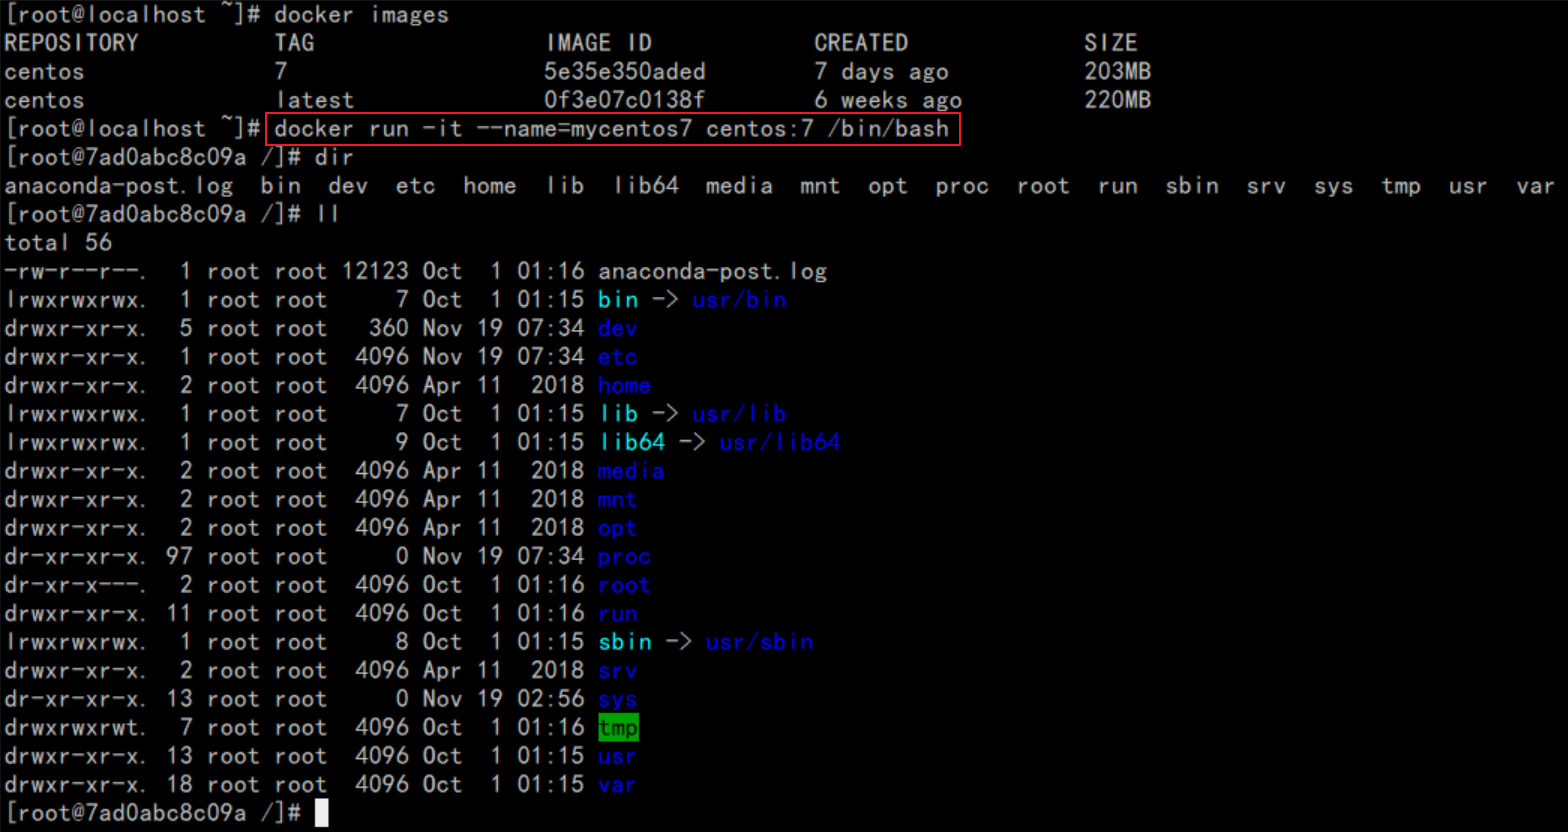Click the 203MB size value
This screenshot has height=832, width=1568.
point(1117,72)
